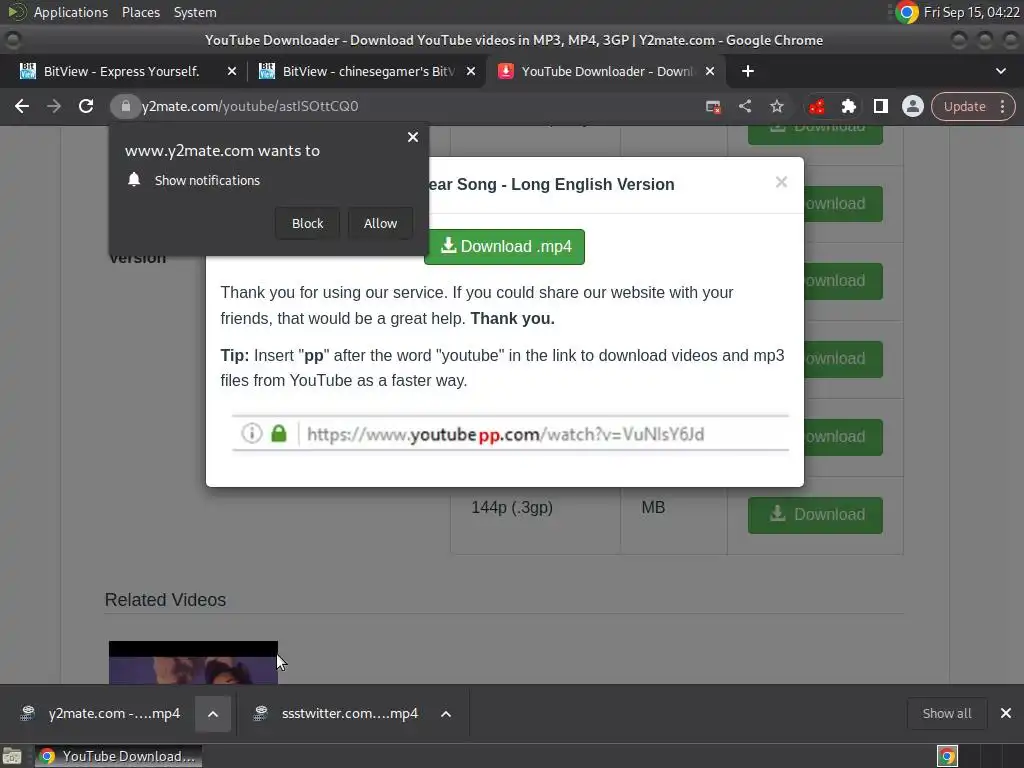Open the Extensions puzzle icon
1024x768 pixels.
tap(848, 106)
